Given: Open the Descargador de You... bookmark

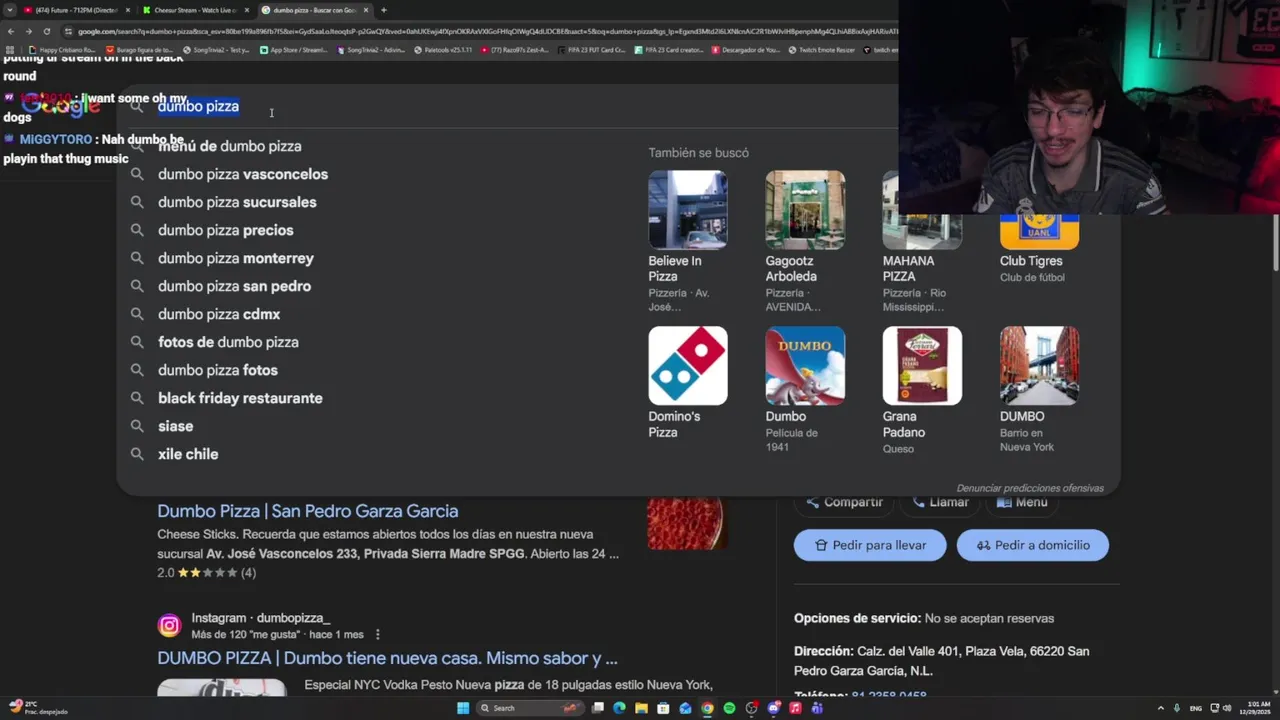Looking at the screenshot, I should click(x=746, y=49).
